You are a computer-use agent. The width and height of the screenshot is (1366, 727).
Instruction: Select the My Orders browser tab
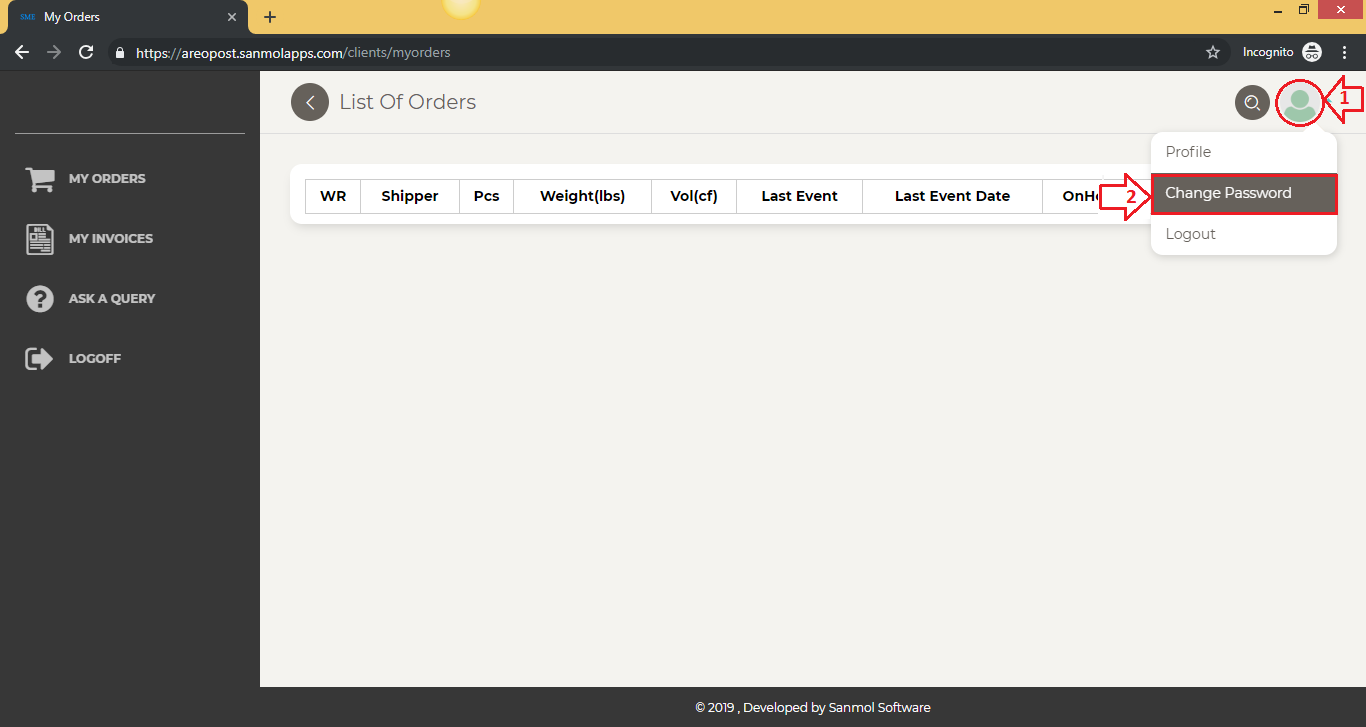click(x=129, y=17)
